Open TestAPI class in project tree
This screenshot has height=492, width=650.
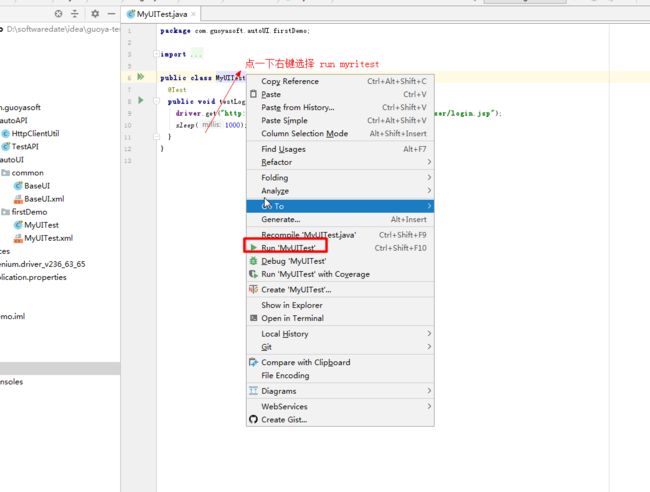25,147
